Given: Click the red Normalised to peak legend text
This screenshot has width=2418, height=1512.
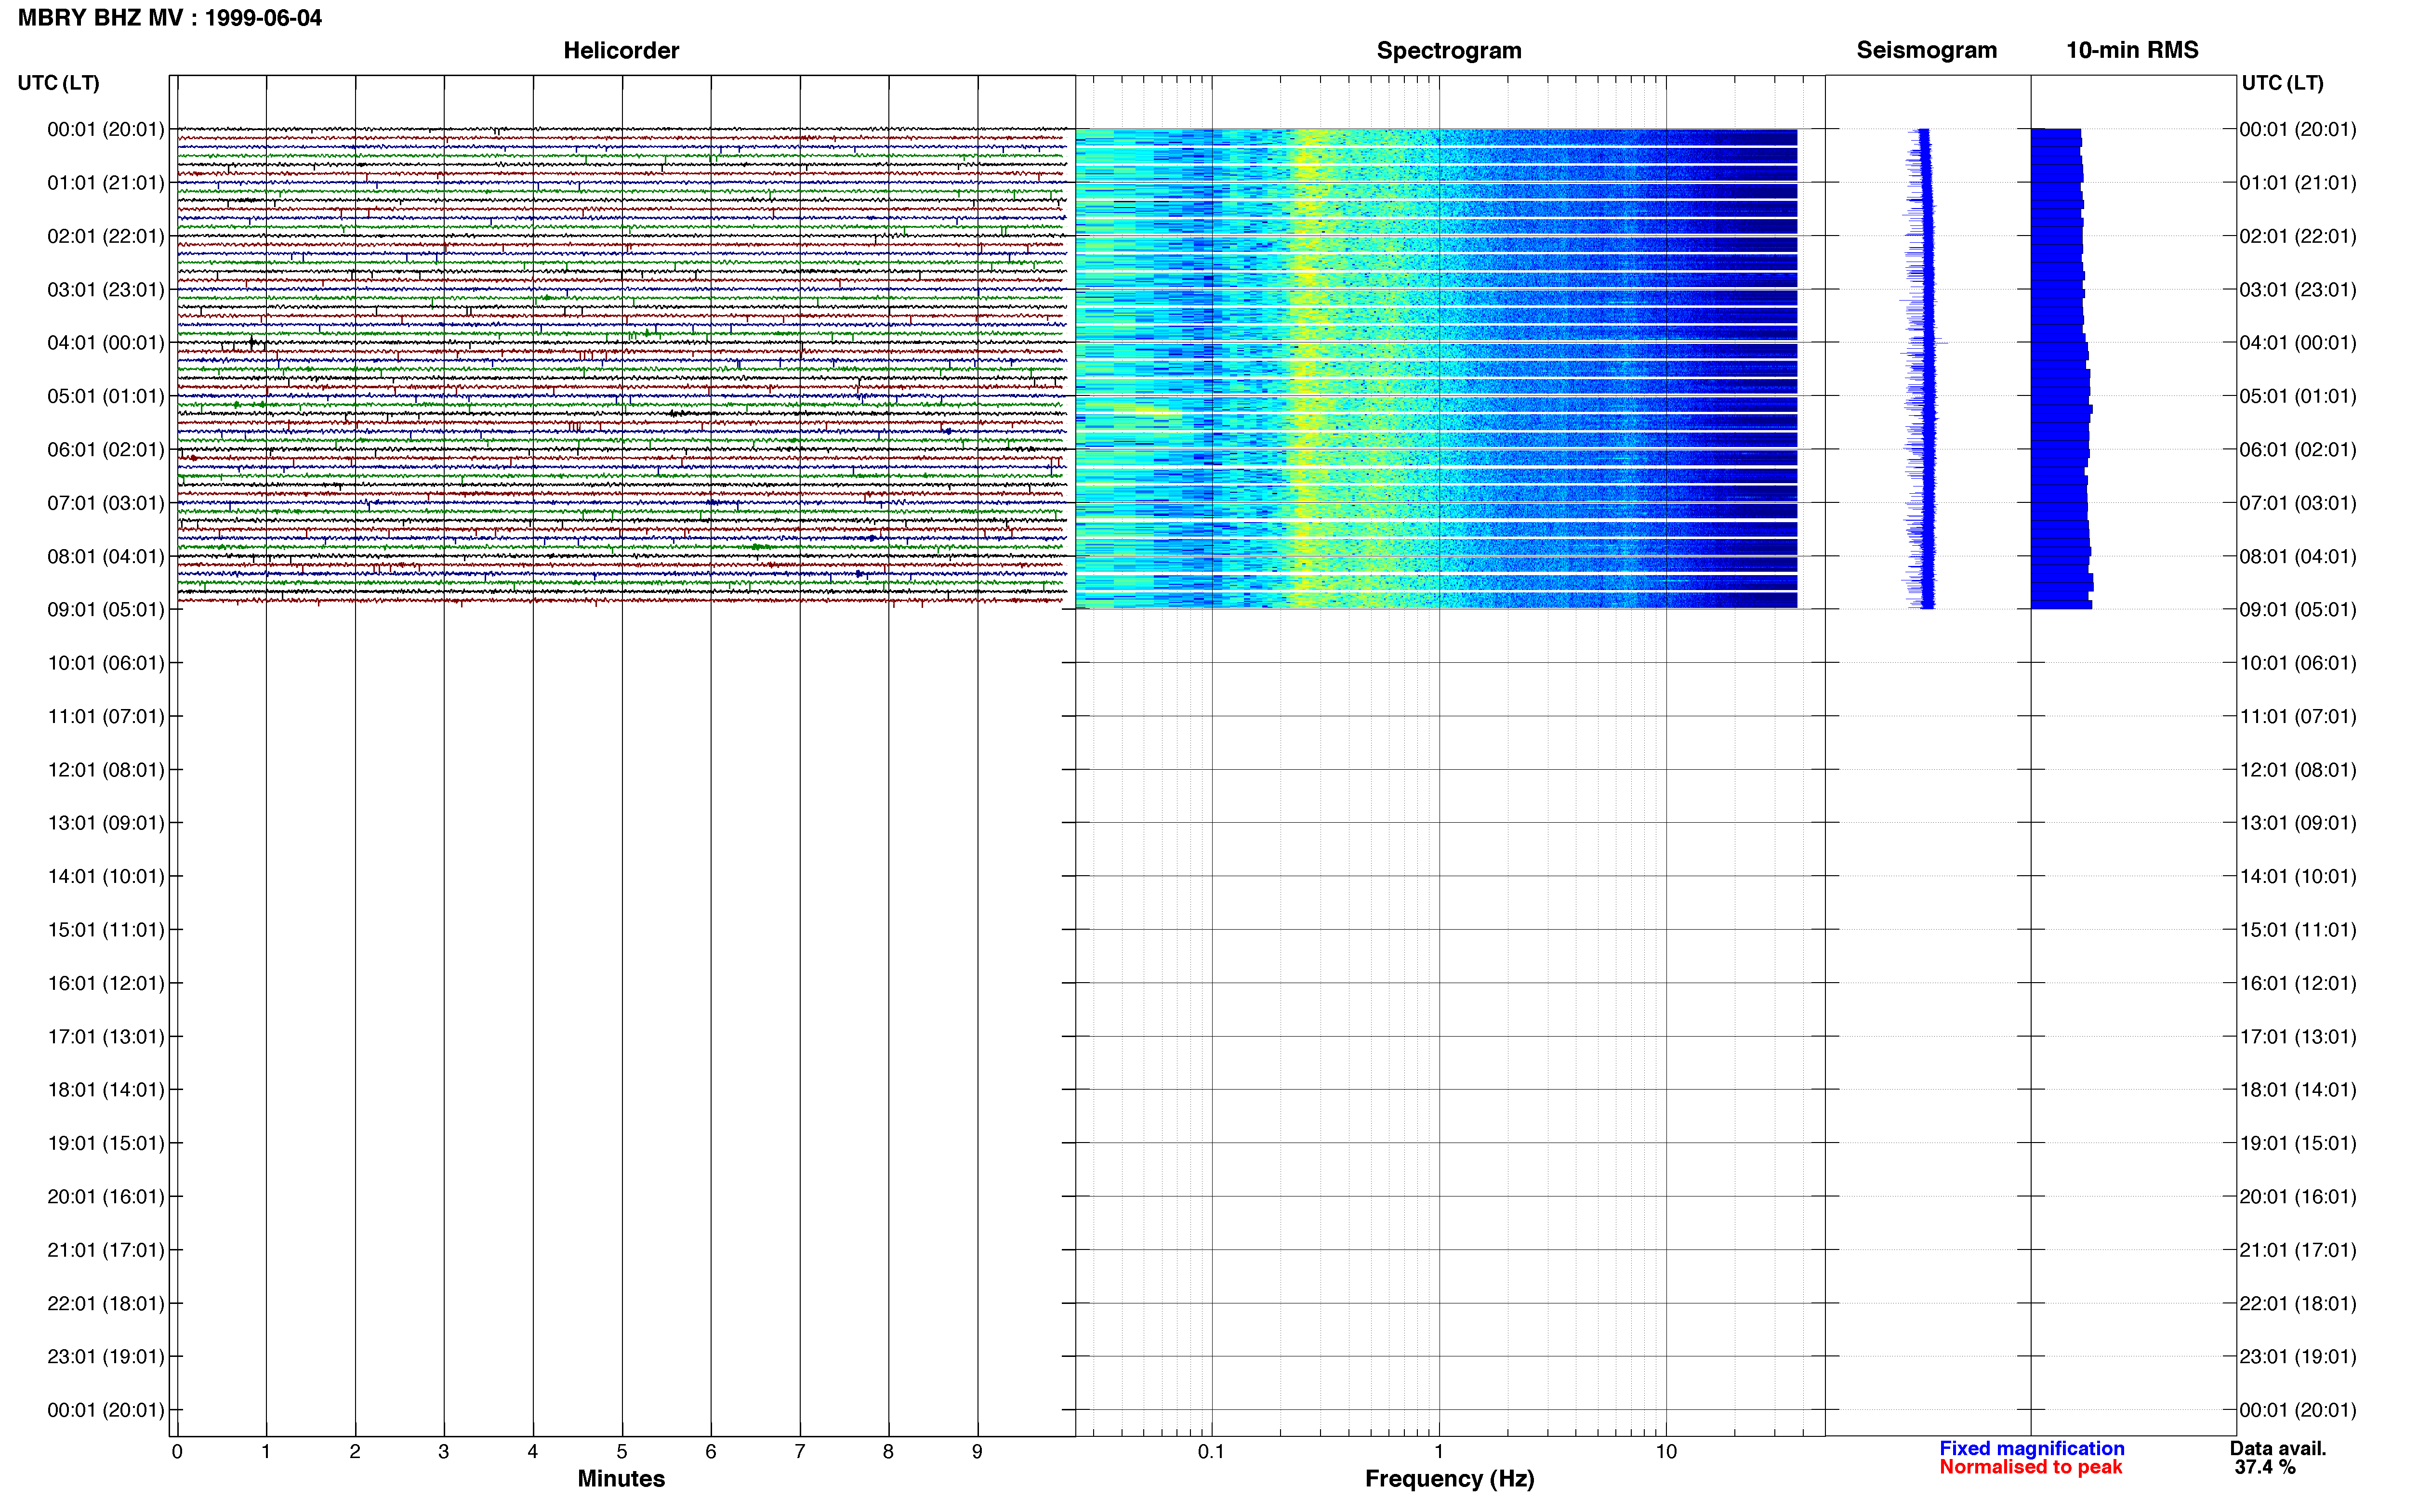Looking at the screenshot, I should (2031, 1468).
